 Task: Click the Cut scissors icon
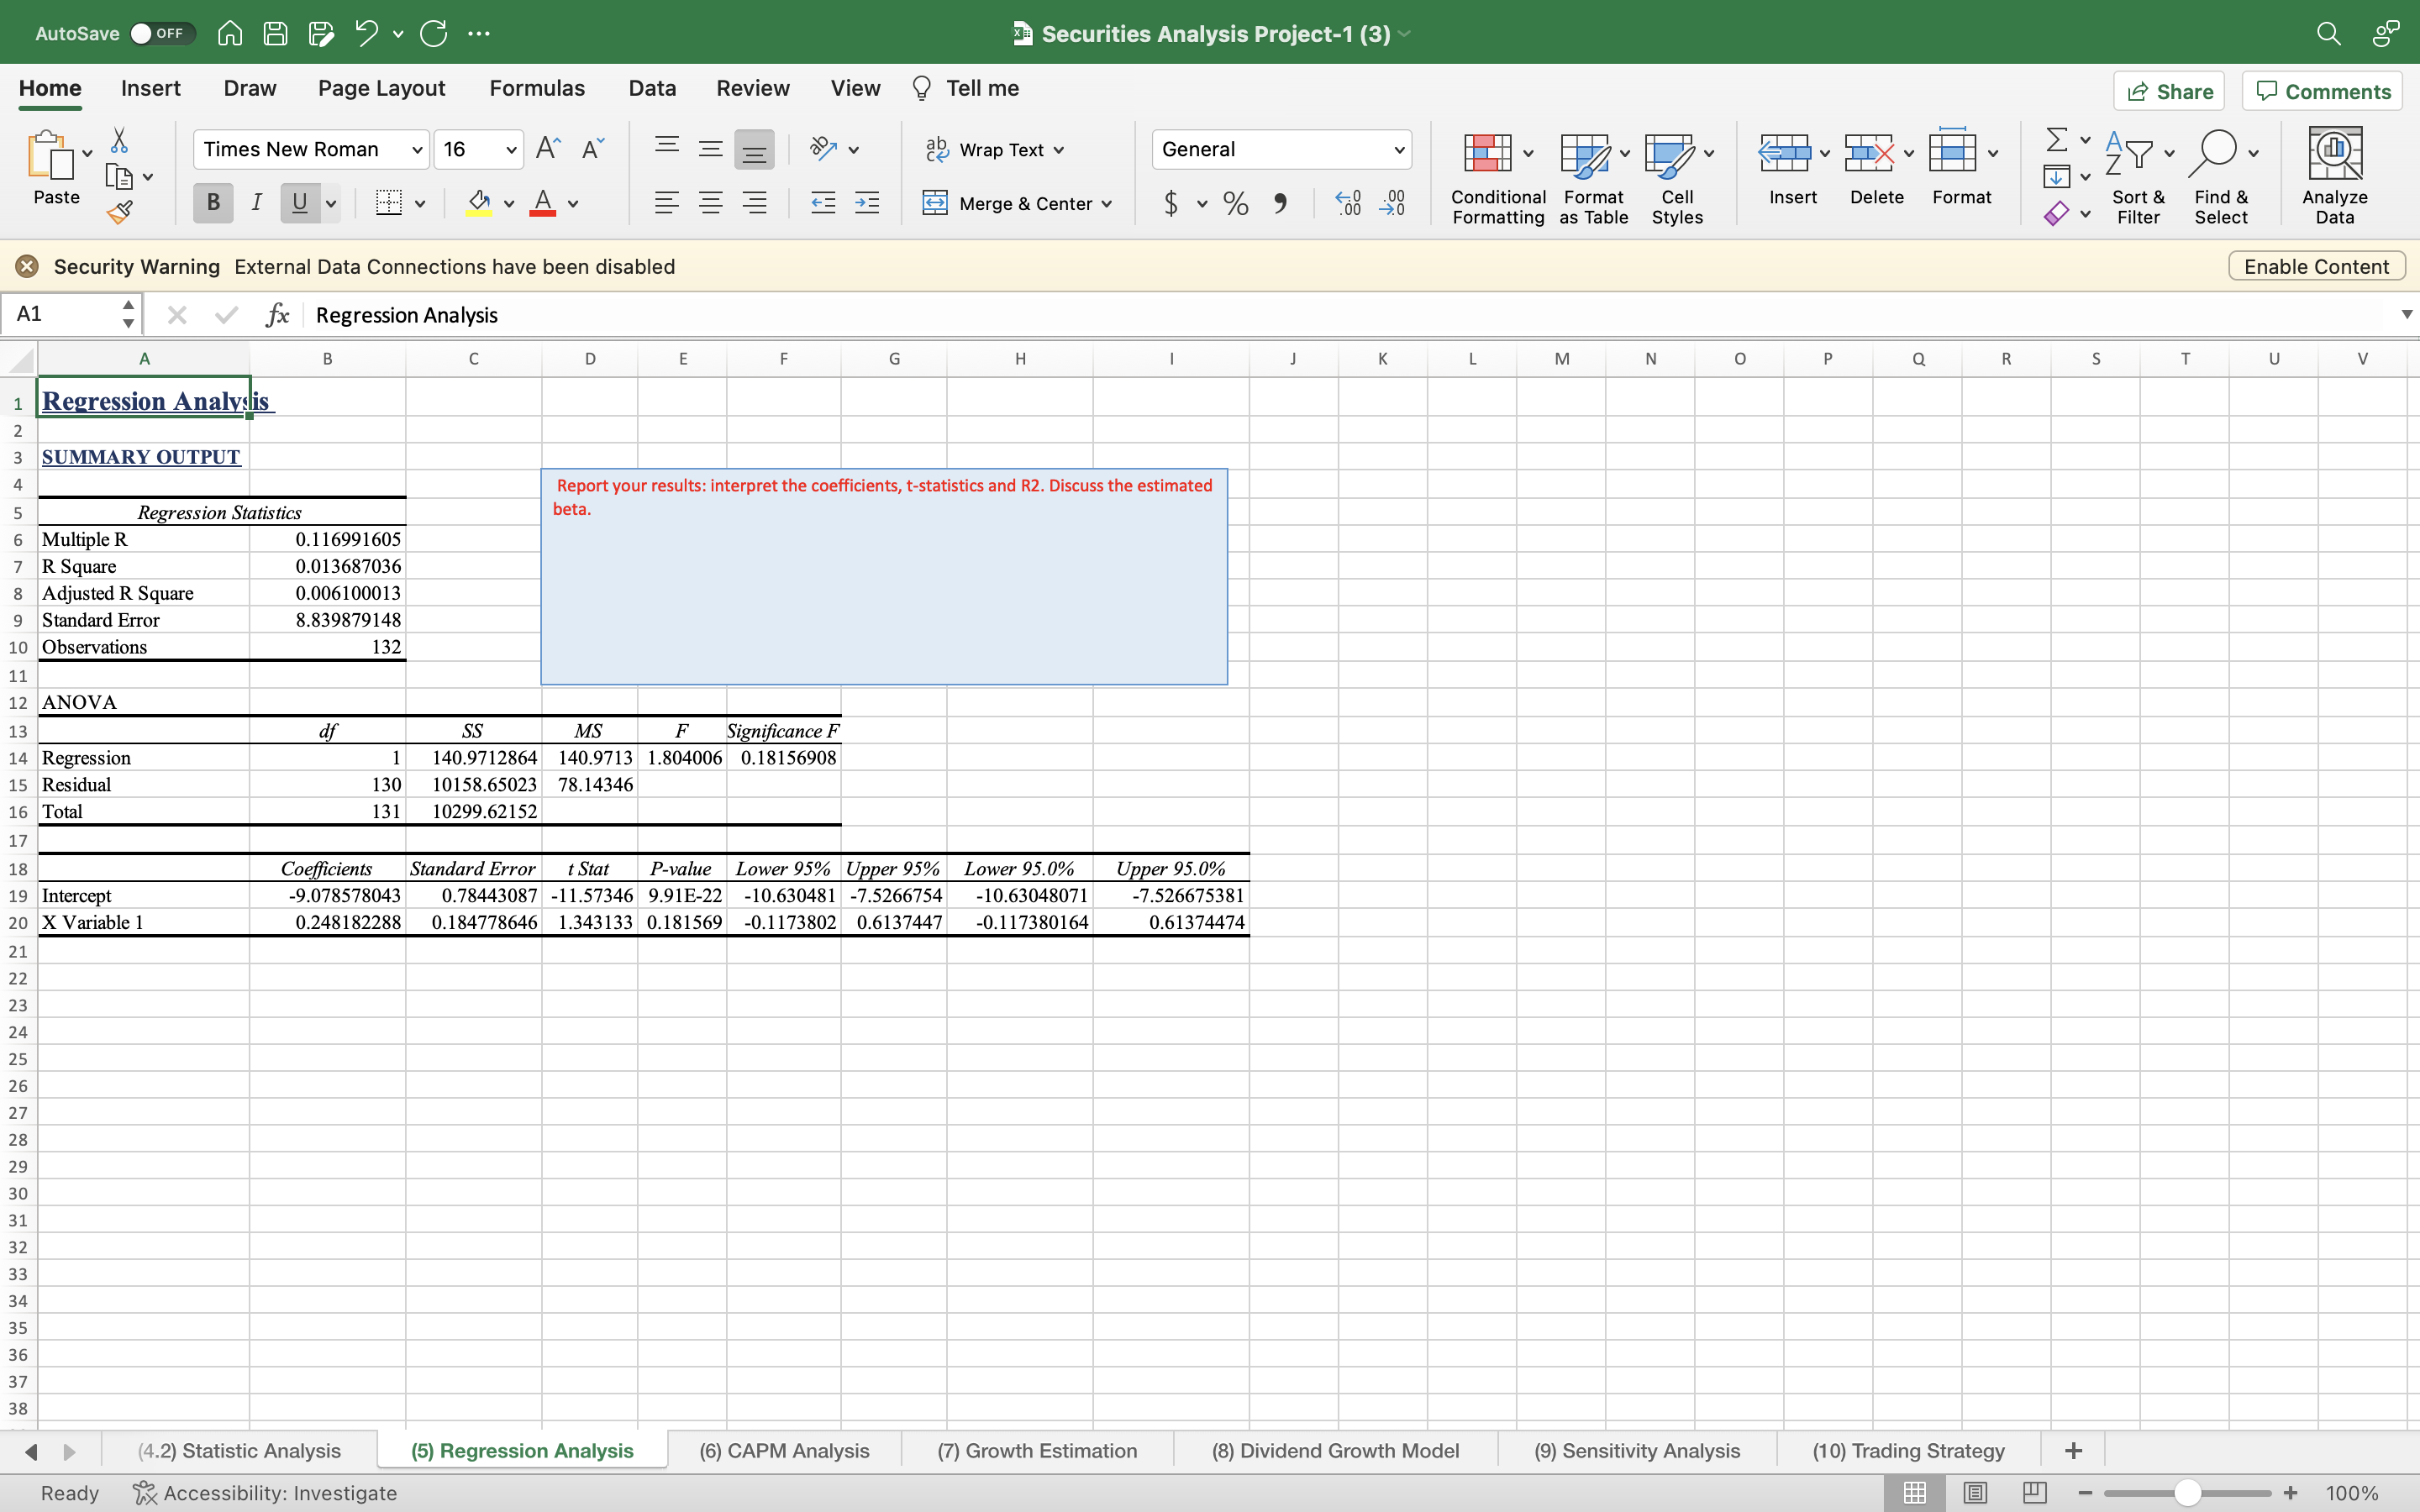pyautogui.click(x=119, y=140)
